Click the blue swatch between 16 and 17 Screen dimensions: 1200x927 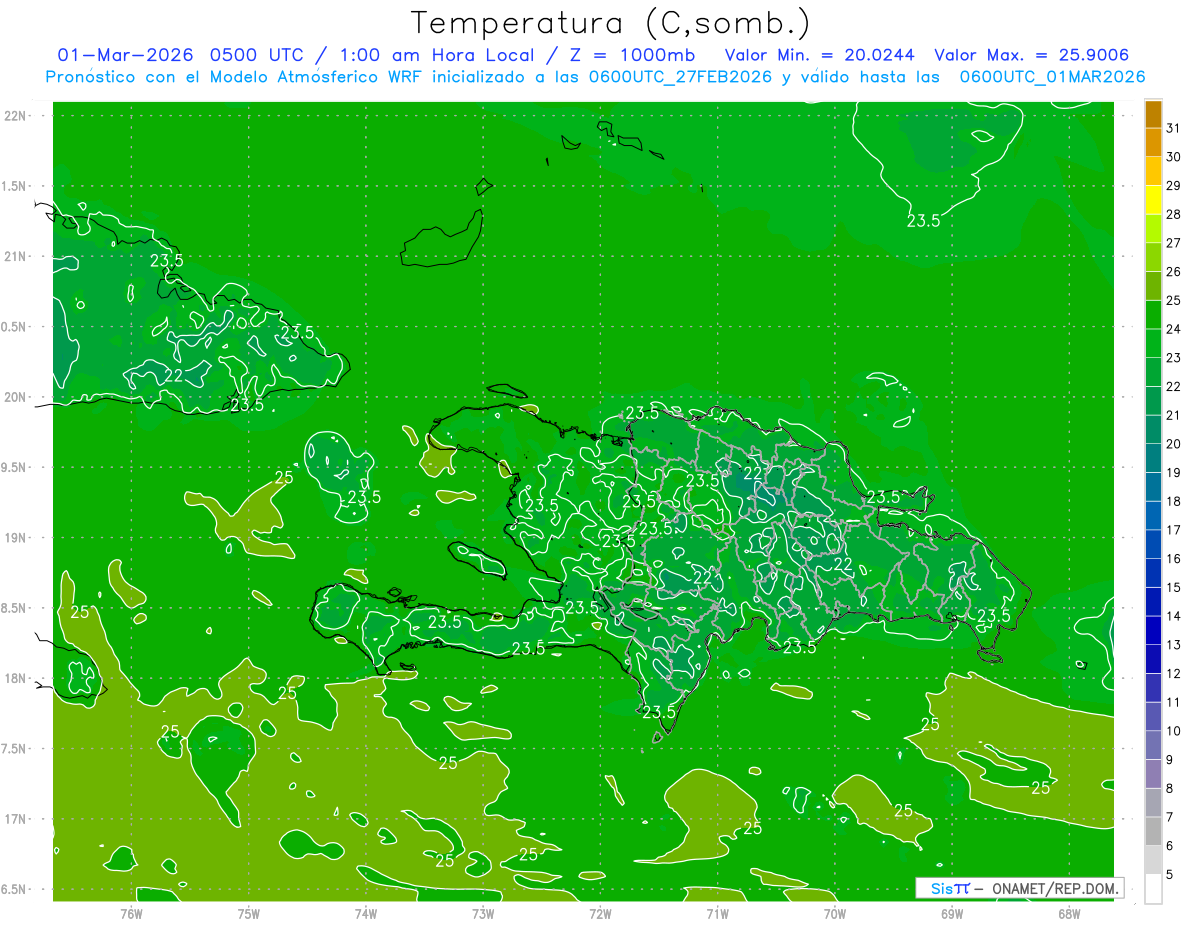tap(1153, 544)
